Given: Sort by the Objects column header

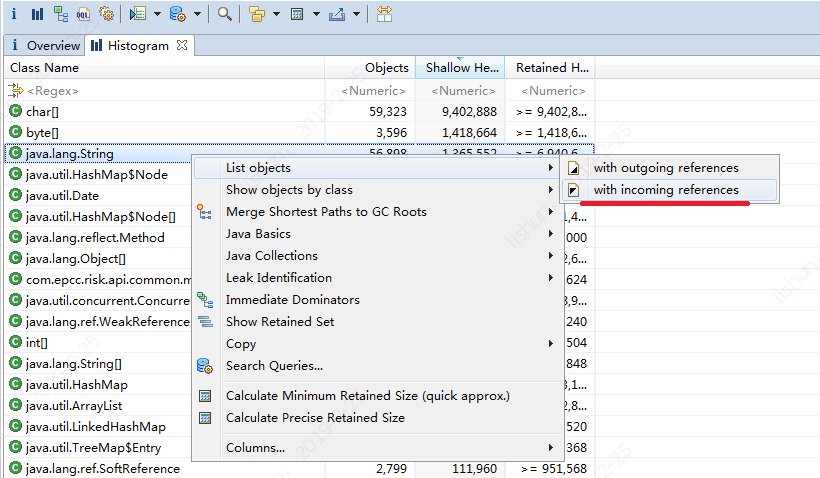Looking at the screenshot, I should pos(370,68).
